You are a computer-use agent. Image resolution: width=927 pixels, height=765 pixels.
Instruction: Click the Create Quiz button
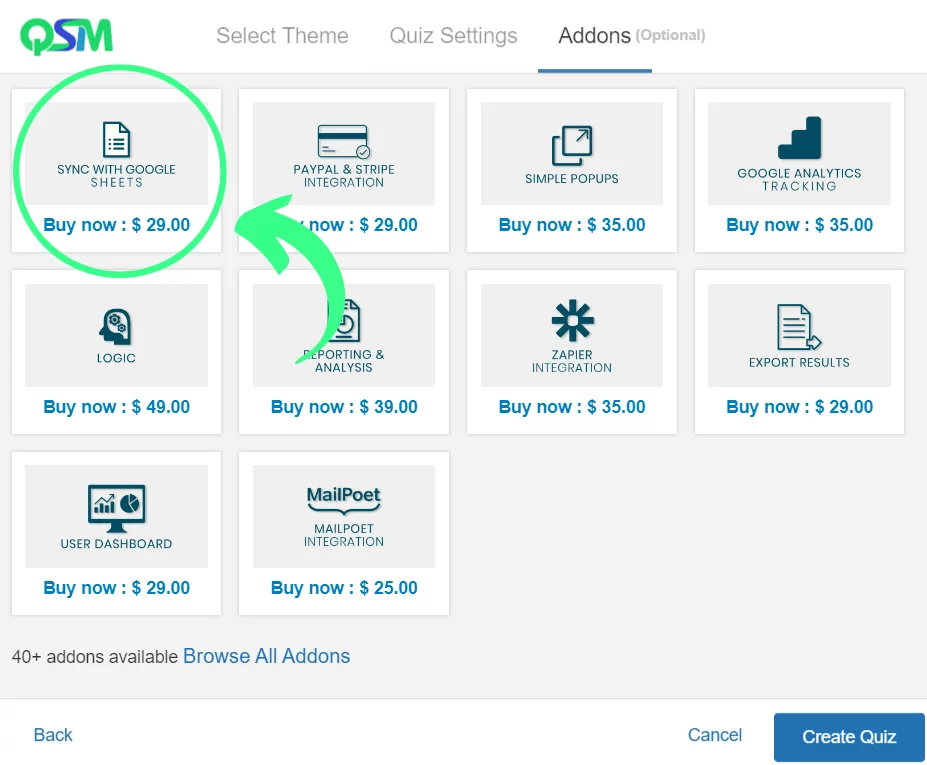pyautogui.click(x=849, y=737)
